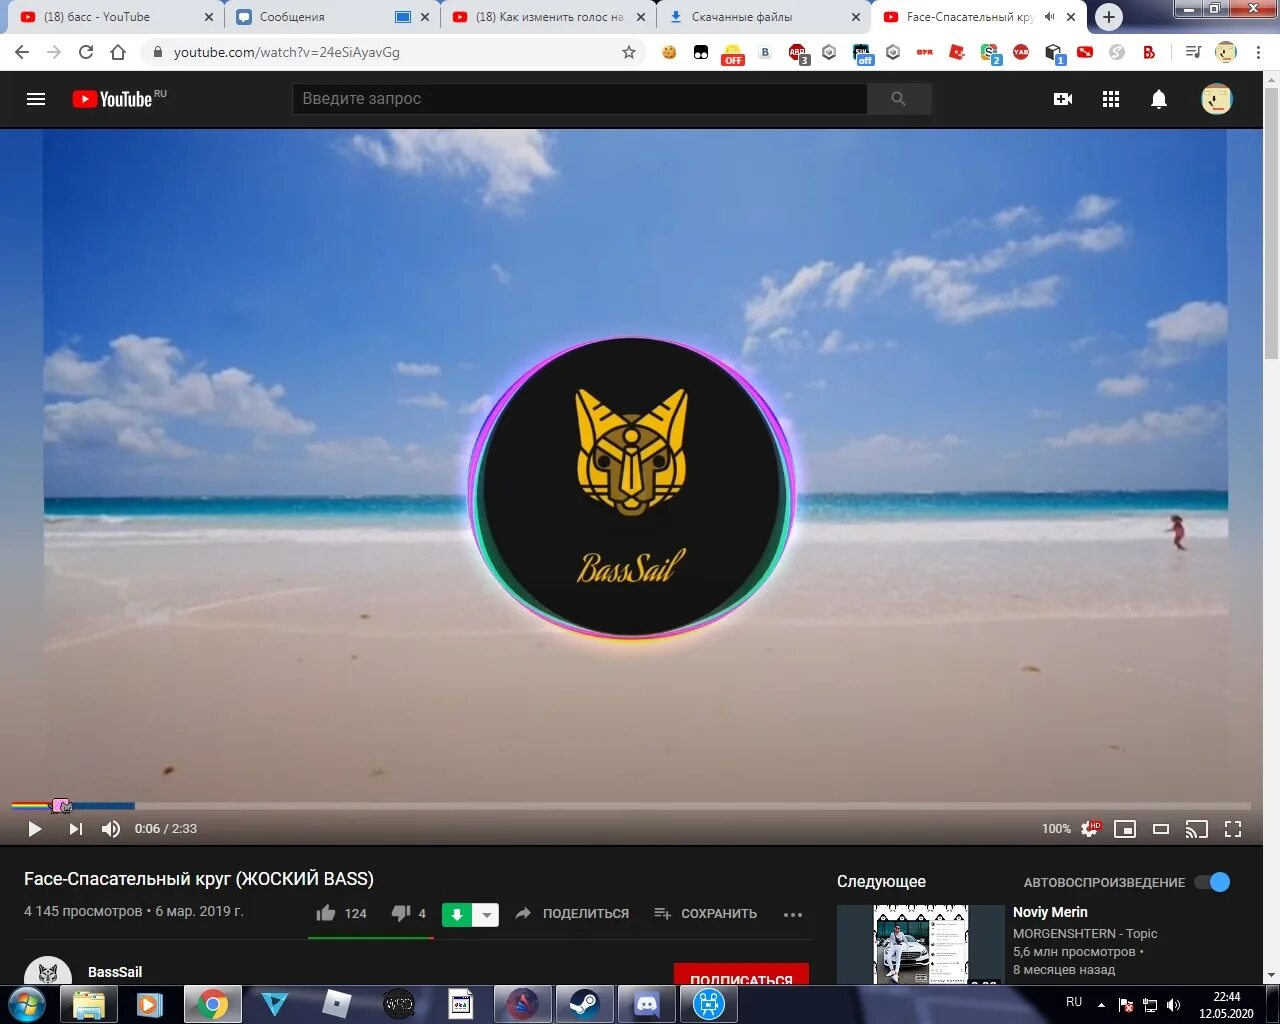Reload the current page
Viewport: 1280px width, 1024px height.
86,52
